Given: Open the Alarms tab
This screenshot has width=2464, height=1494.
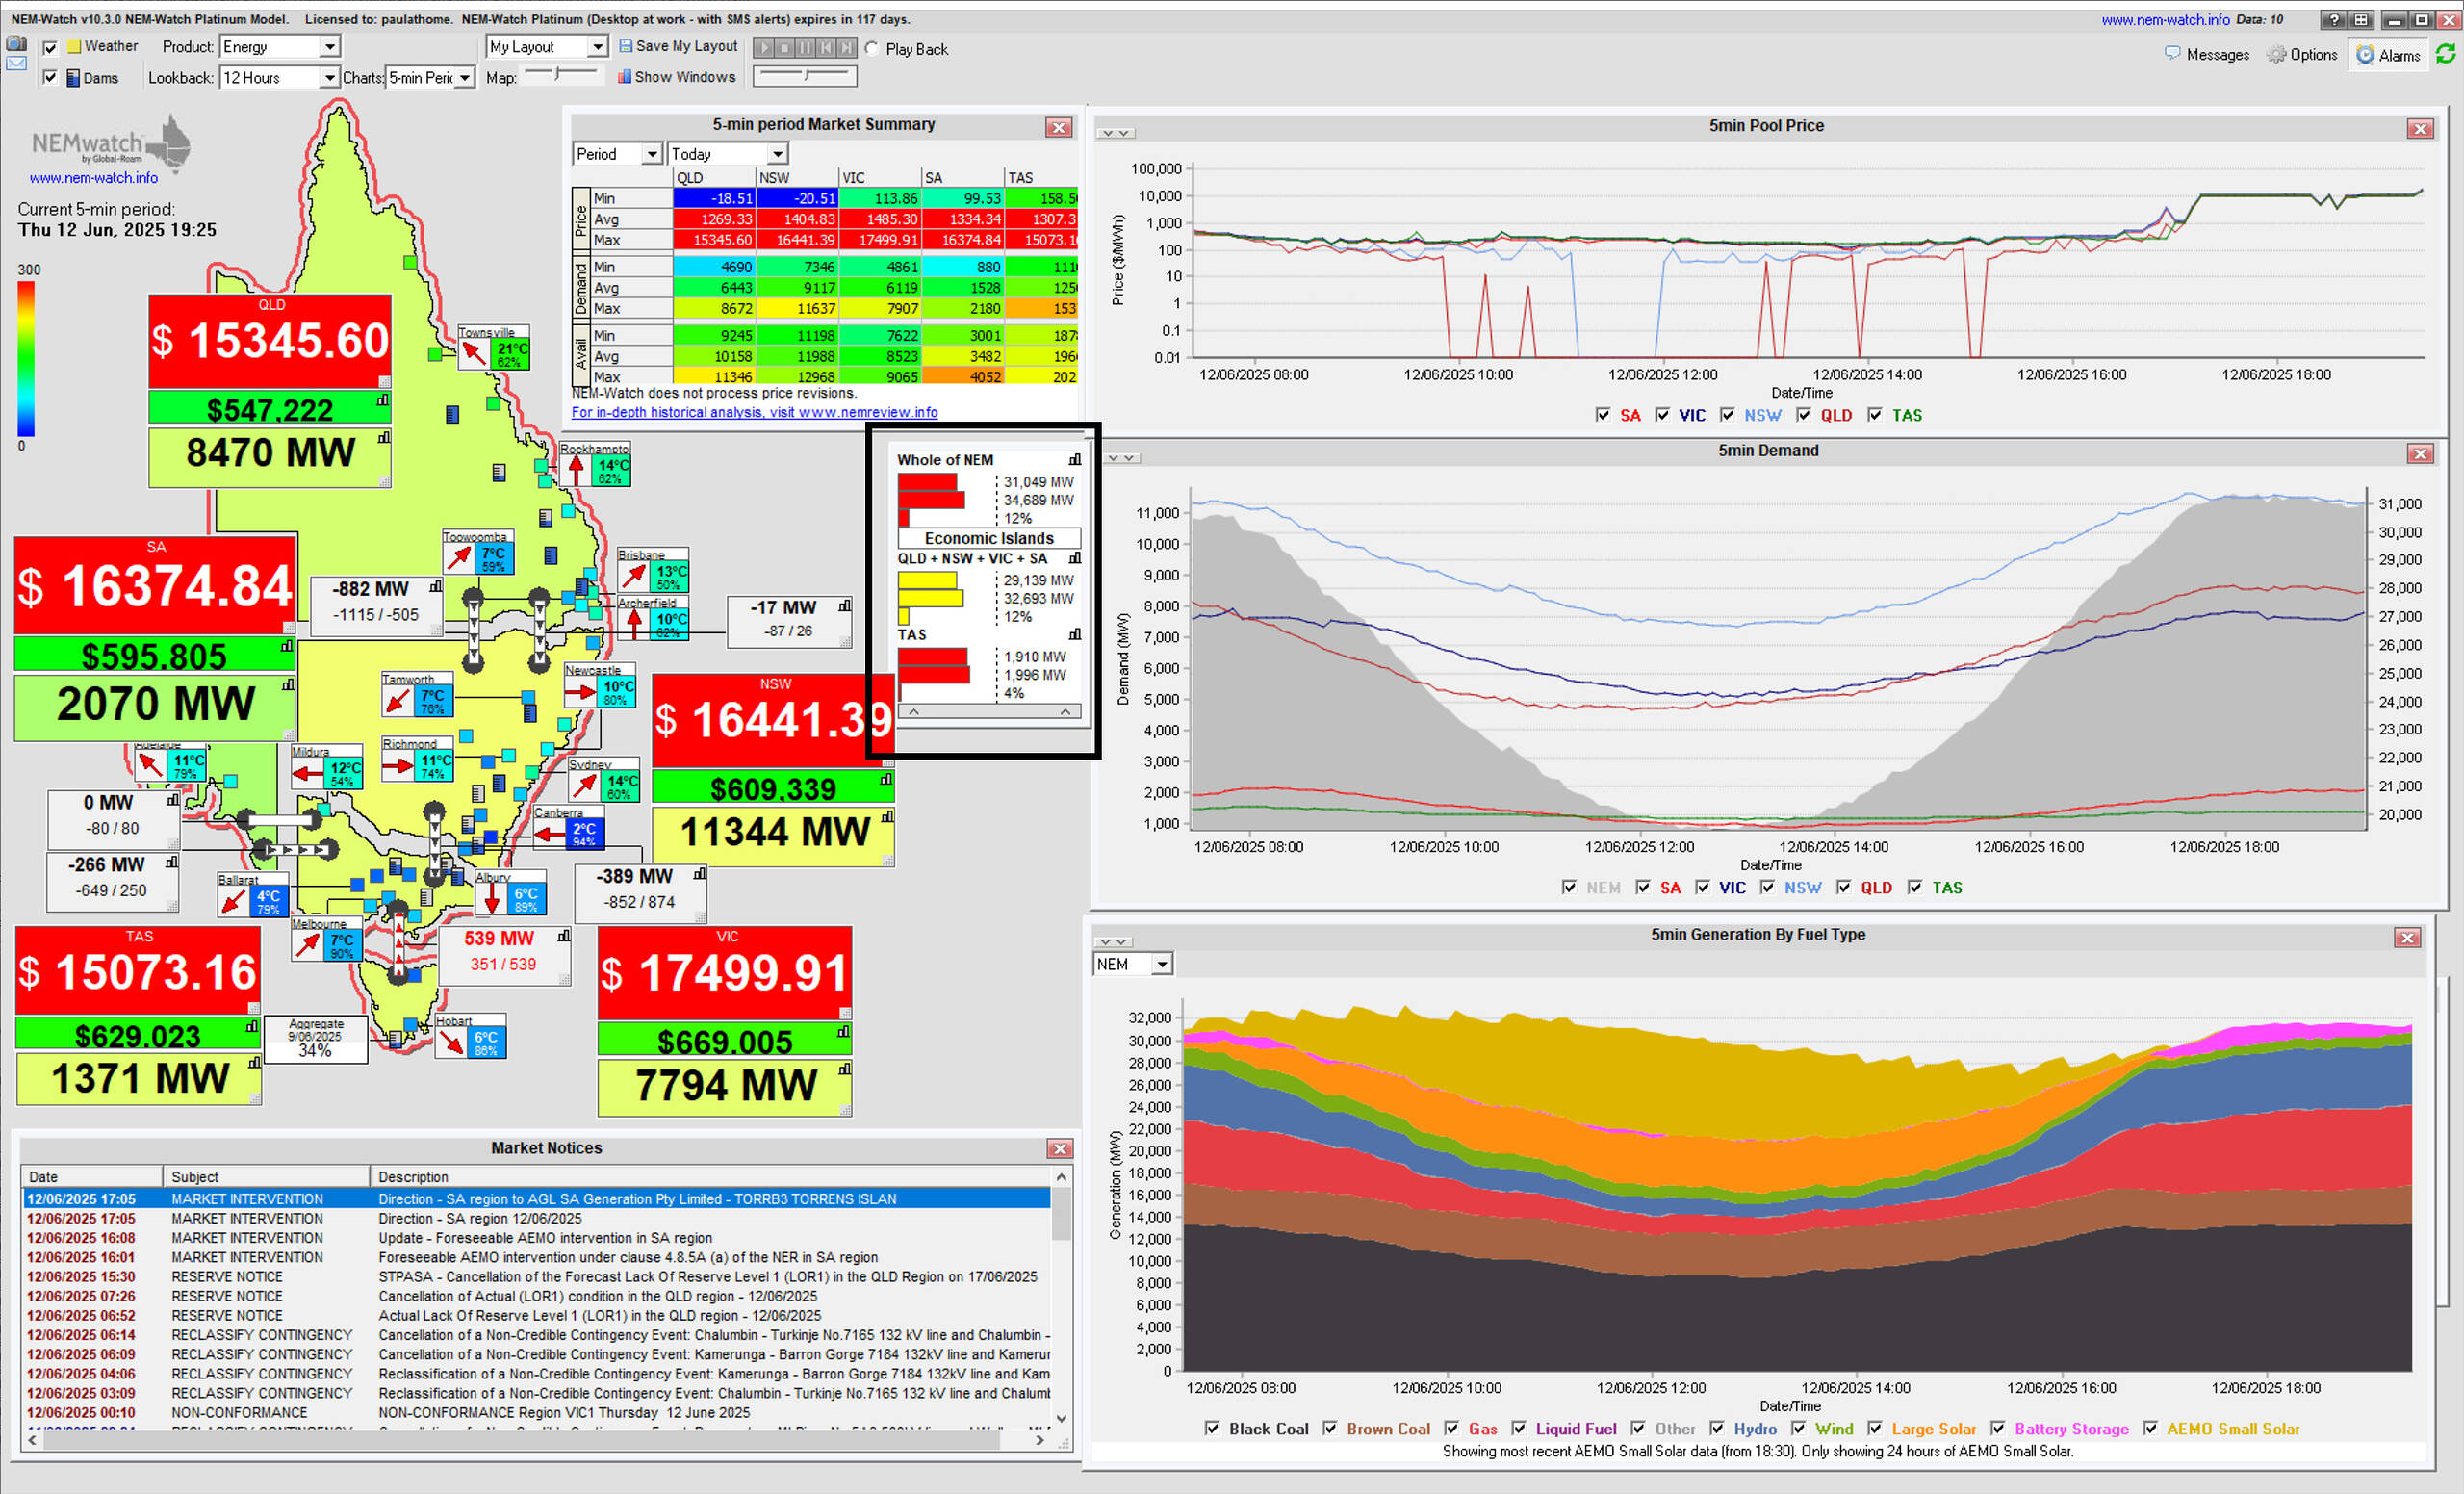Looking at the screenshot, I should 2388,55.
